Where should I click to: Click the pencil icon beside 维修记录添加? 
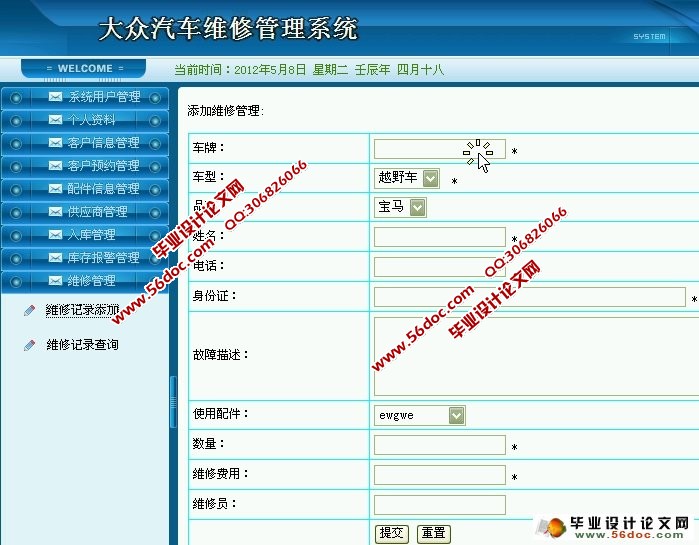click(x=29, y=310)
